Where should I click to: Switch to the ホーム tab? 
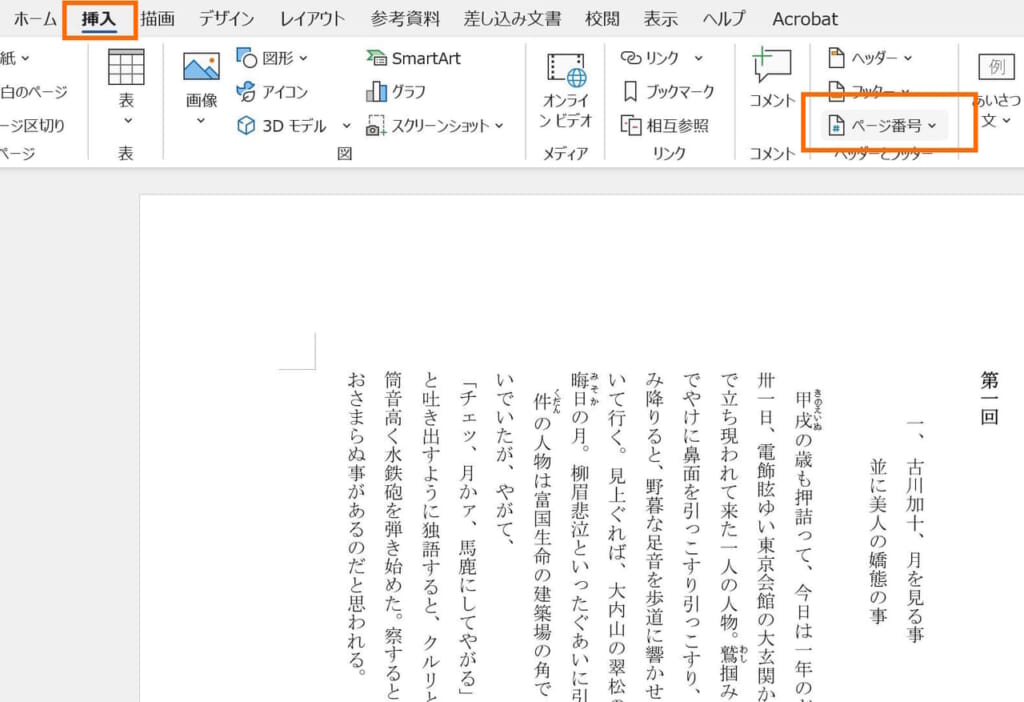[x=35, y=19]
